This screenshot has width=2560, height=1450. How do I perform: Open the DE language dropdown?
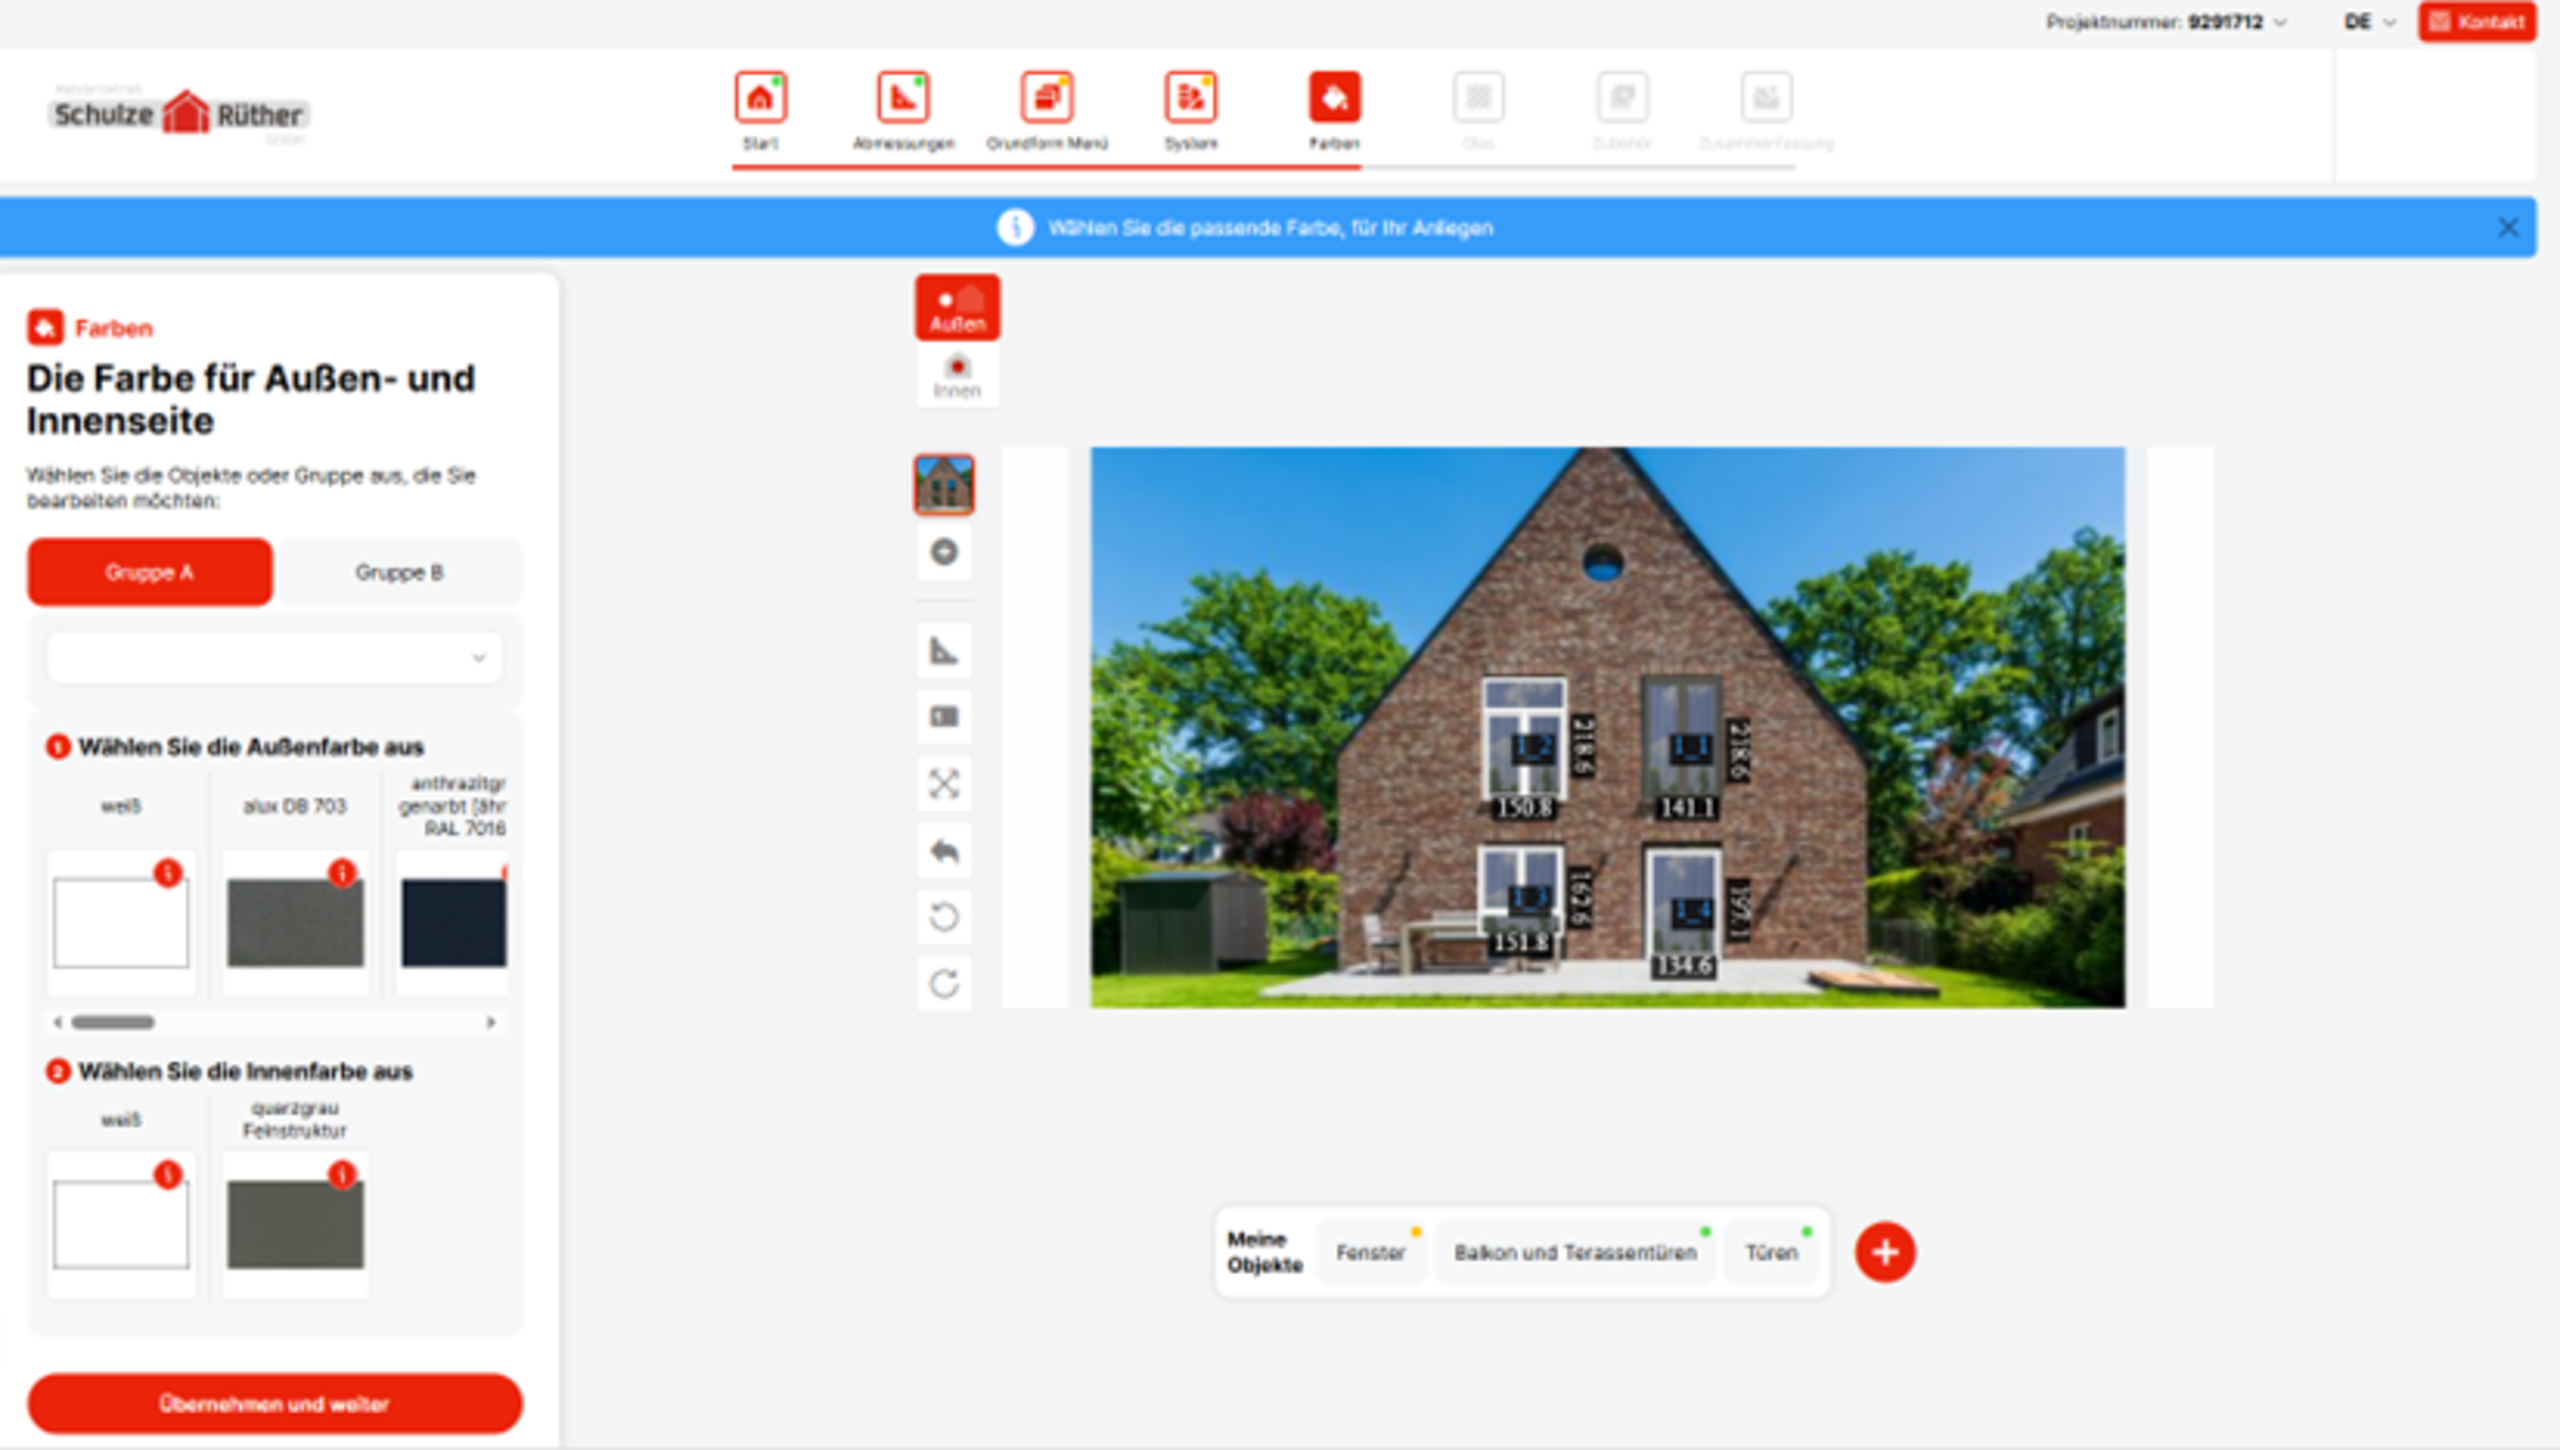click(x=2369, y=22)
